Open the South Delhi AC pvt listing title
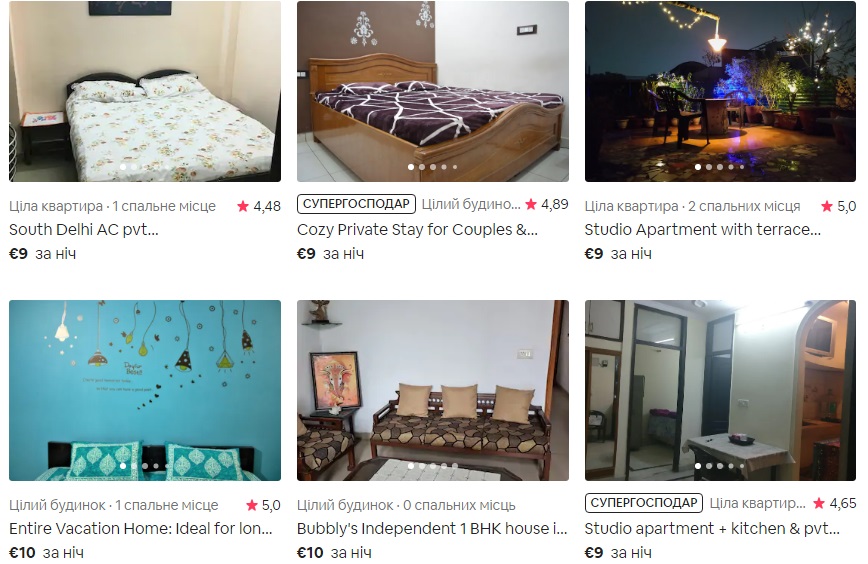Screen dimensions: 868x564 point(84,230)
